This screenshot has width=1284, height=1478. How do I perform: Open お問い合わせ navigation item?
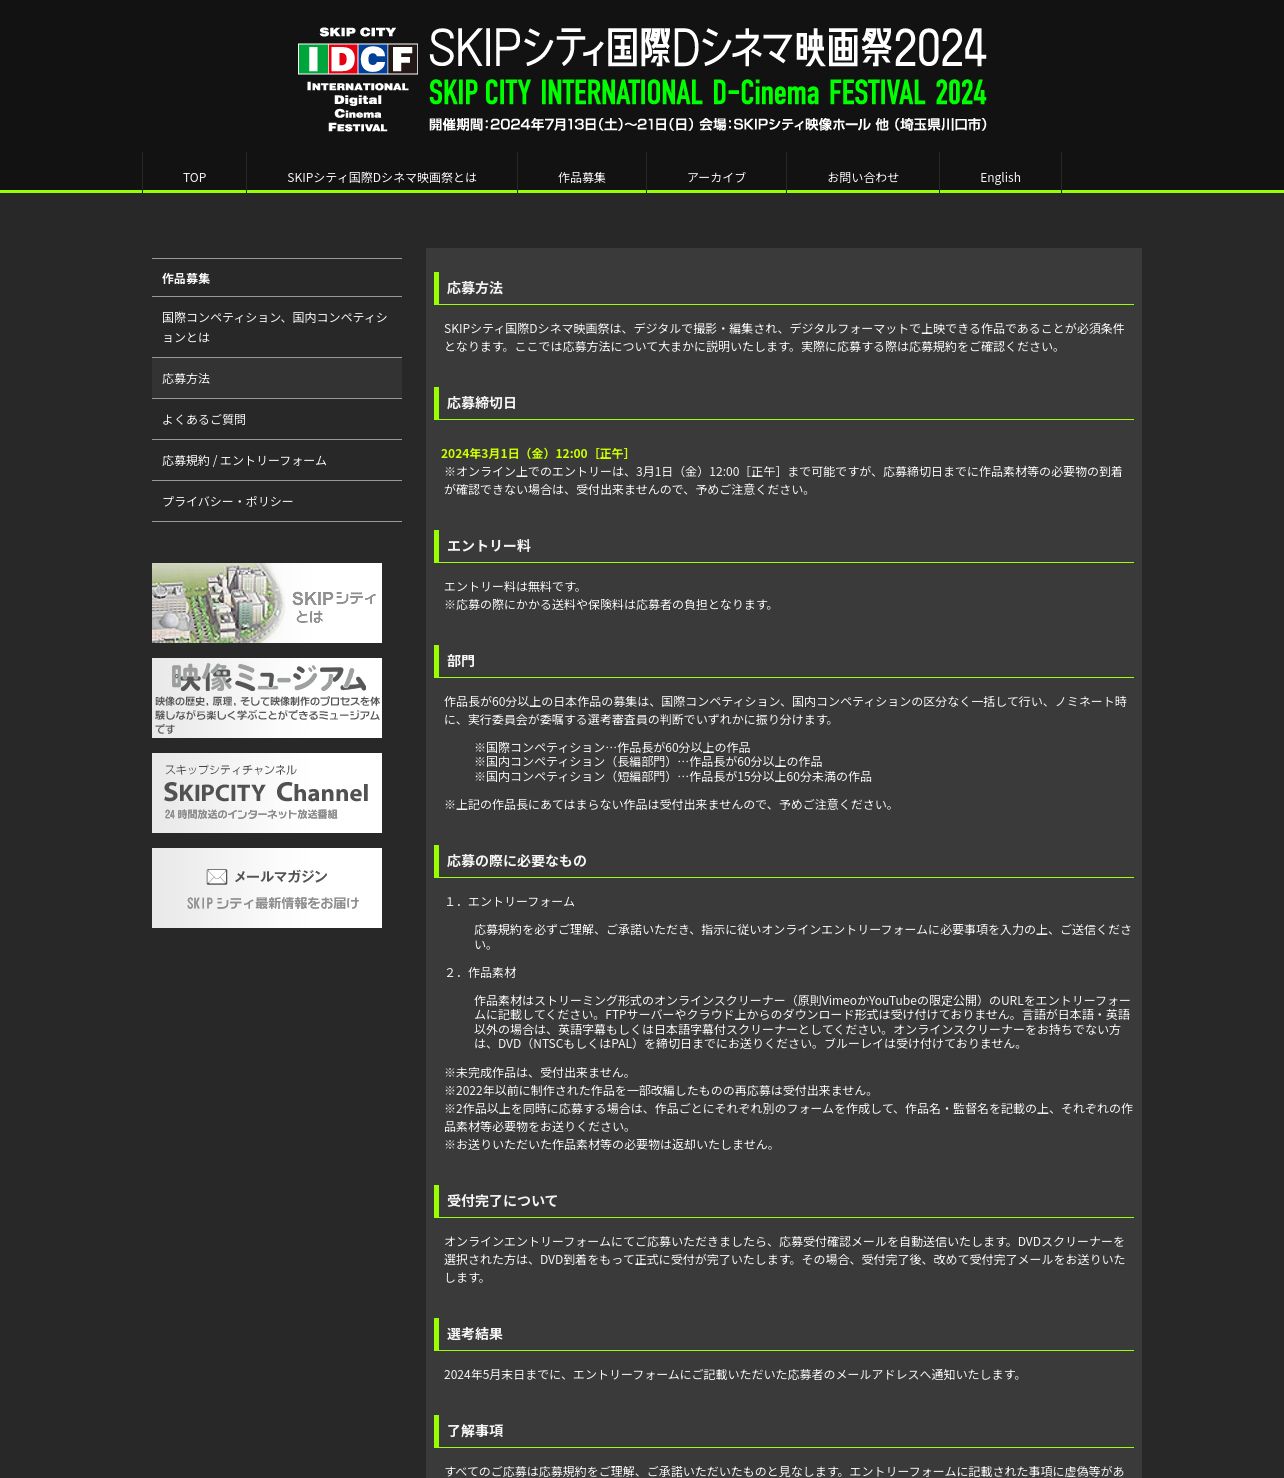point(863,177)
